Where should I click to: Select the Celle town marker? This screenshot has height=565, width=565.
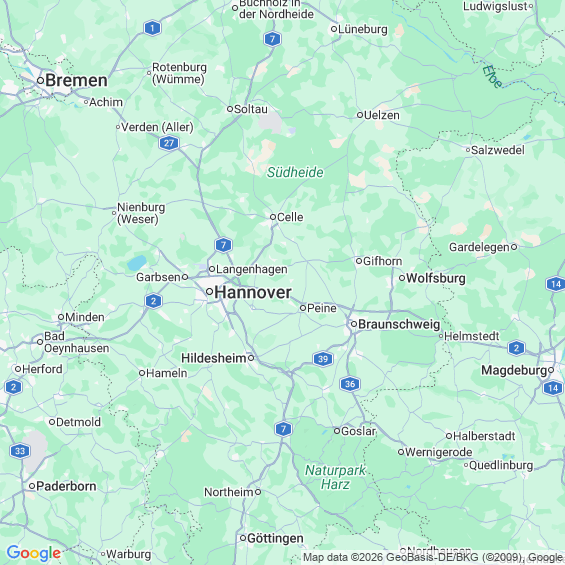click(273, 217)
